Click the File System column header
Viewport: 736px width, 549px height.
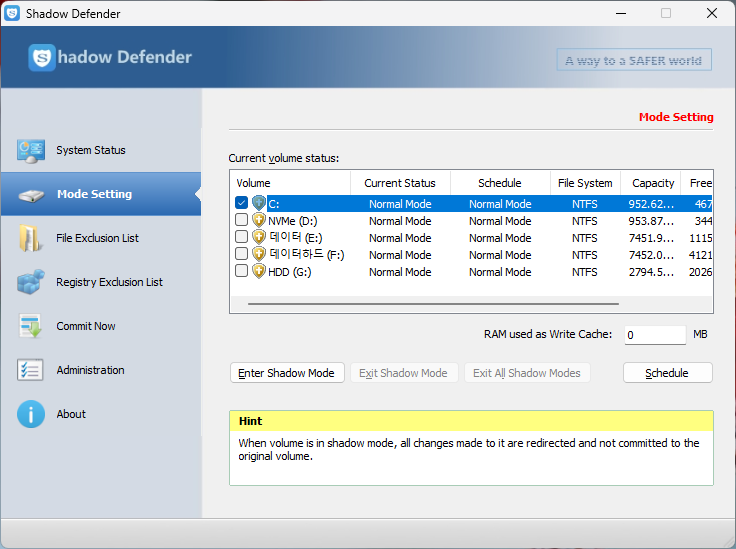585,183
